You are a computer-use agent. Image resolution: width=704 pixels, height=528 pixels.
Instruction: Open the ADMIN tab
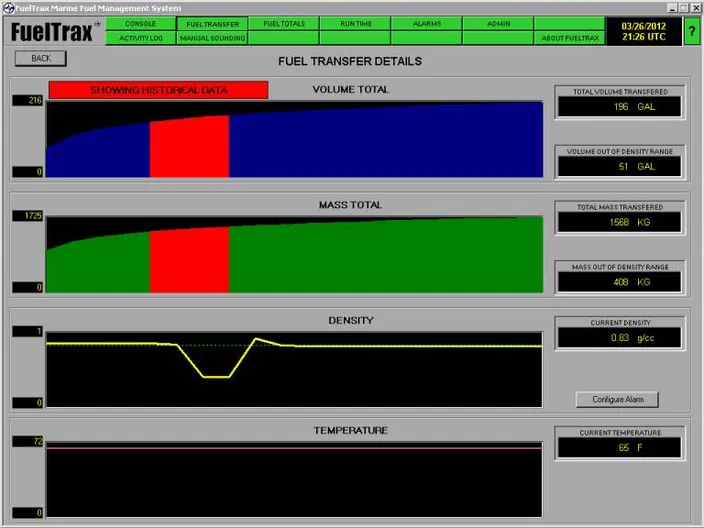point(498,24)
